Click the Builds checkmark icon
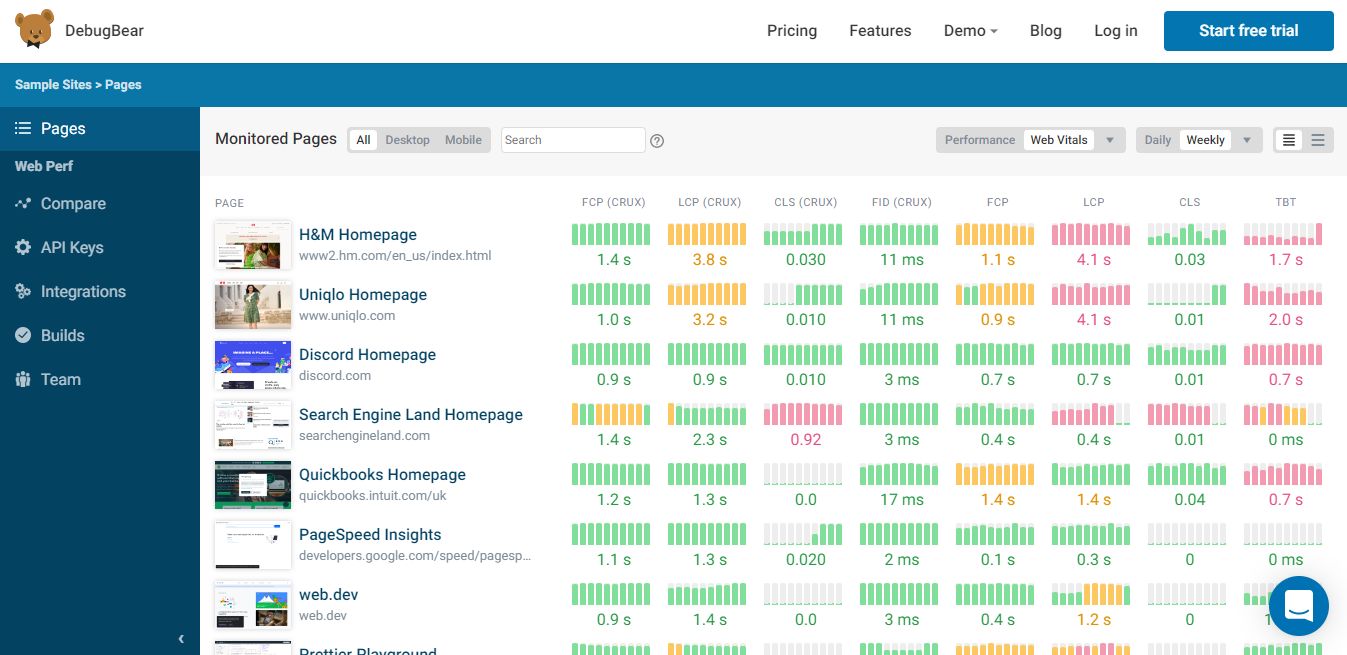 [x=23, y=335]
